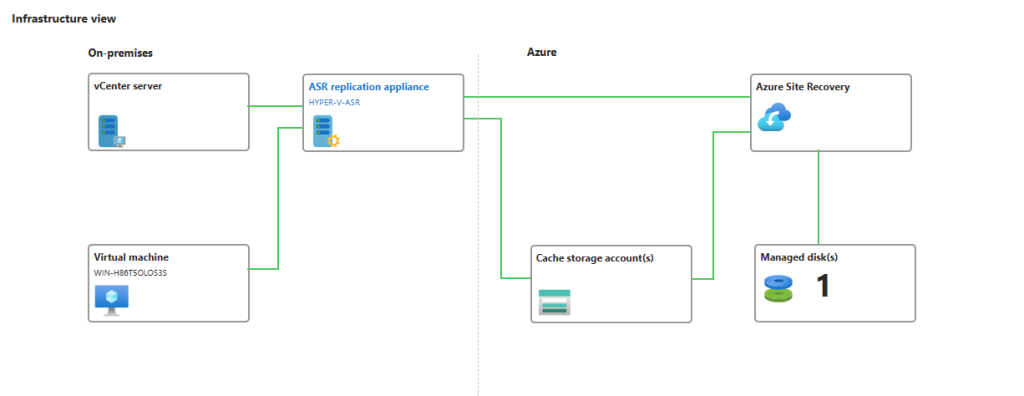
Task: Click the Infrastructure view heading
Action: [64, 19]
